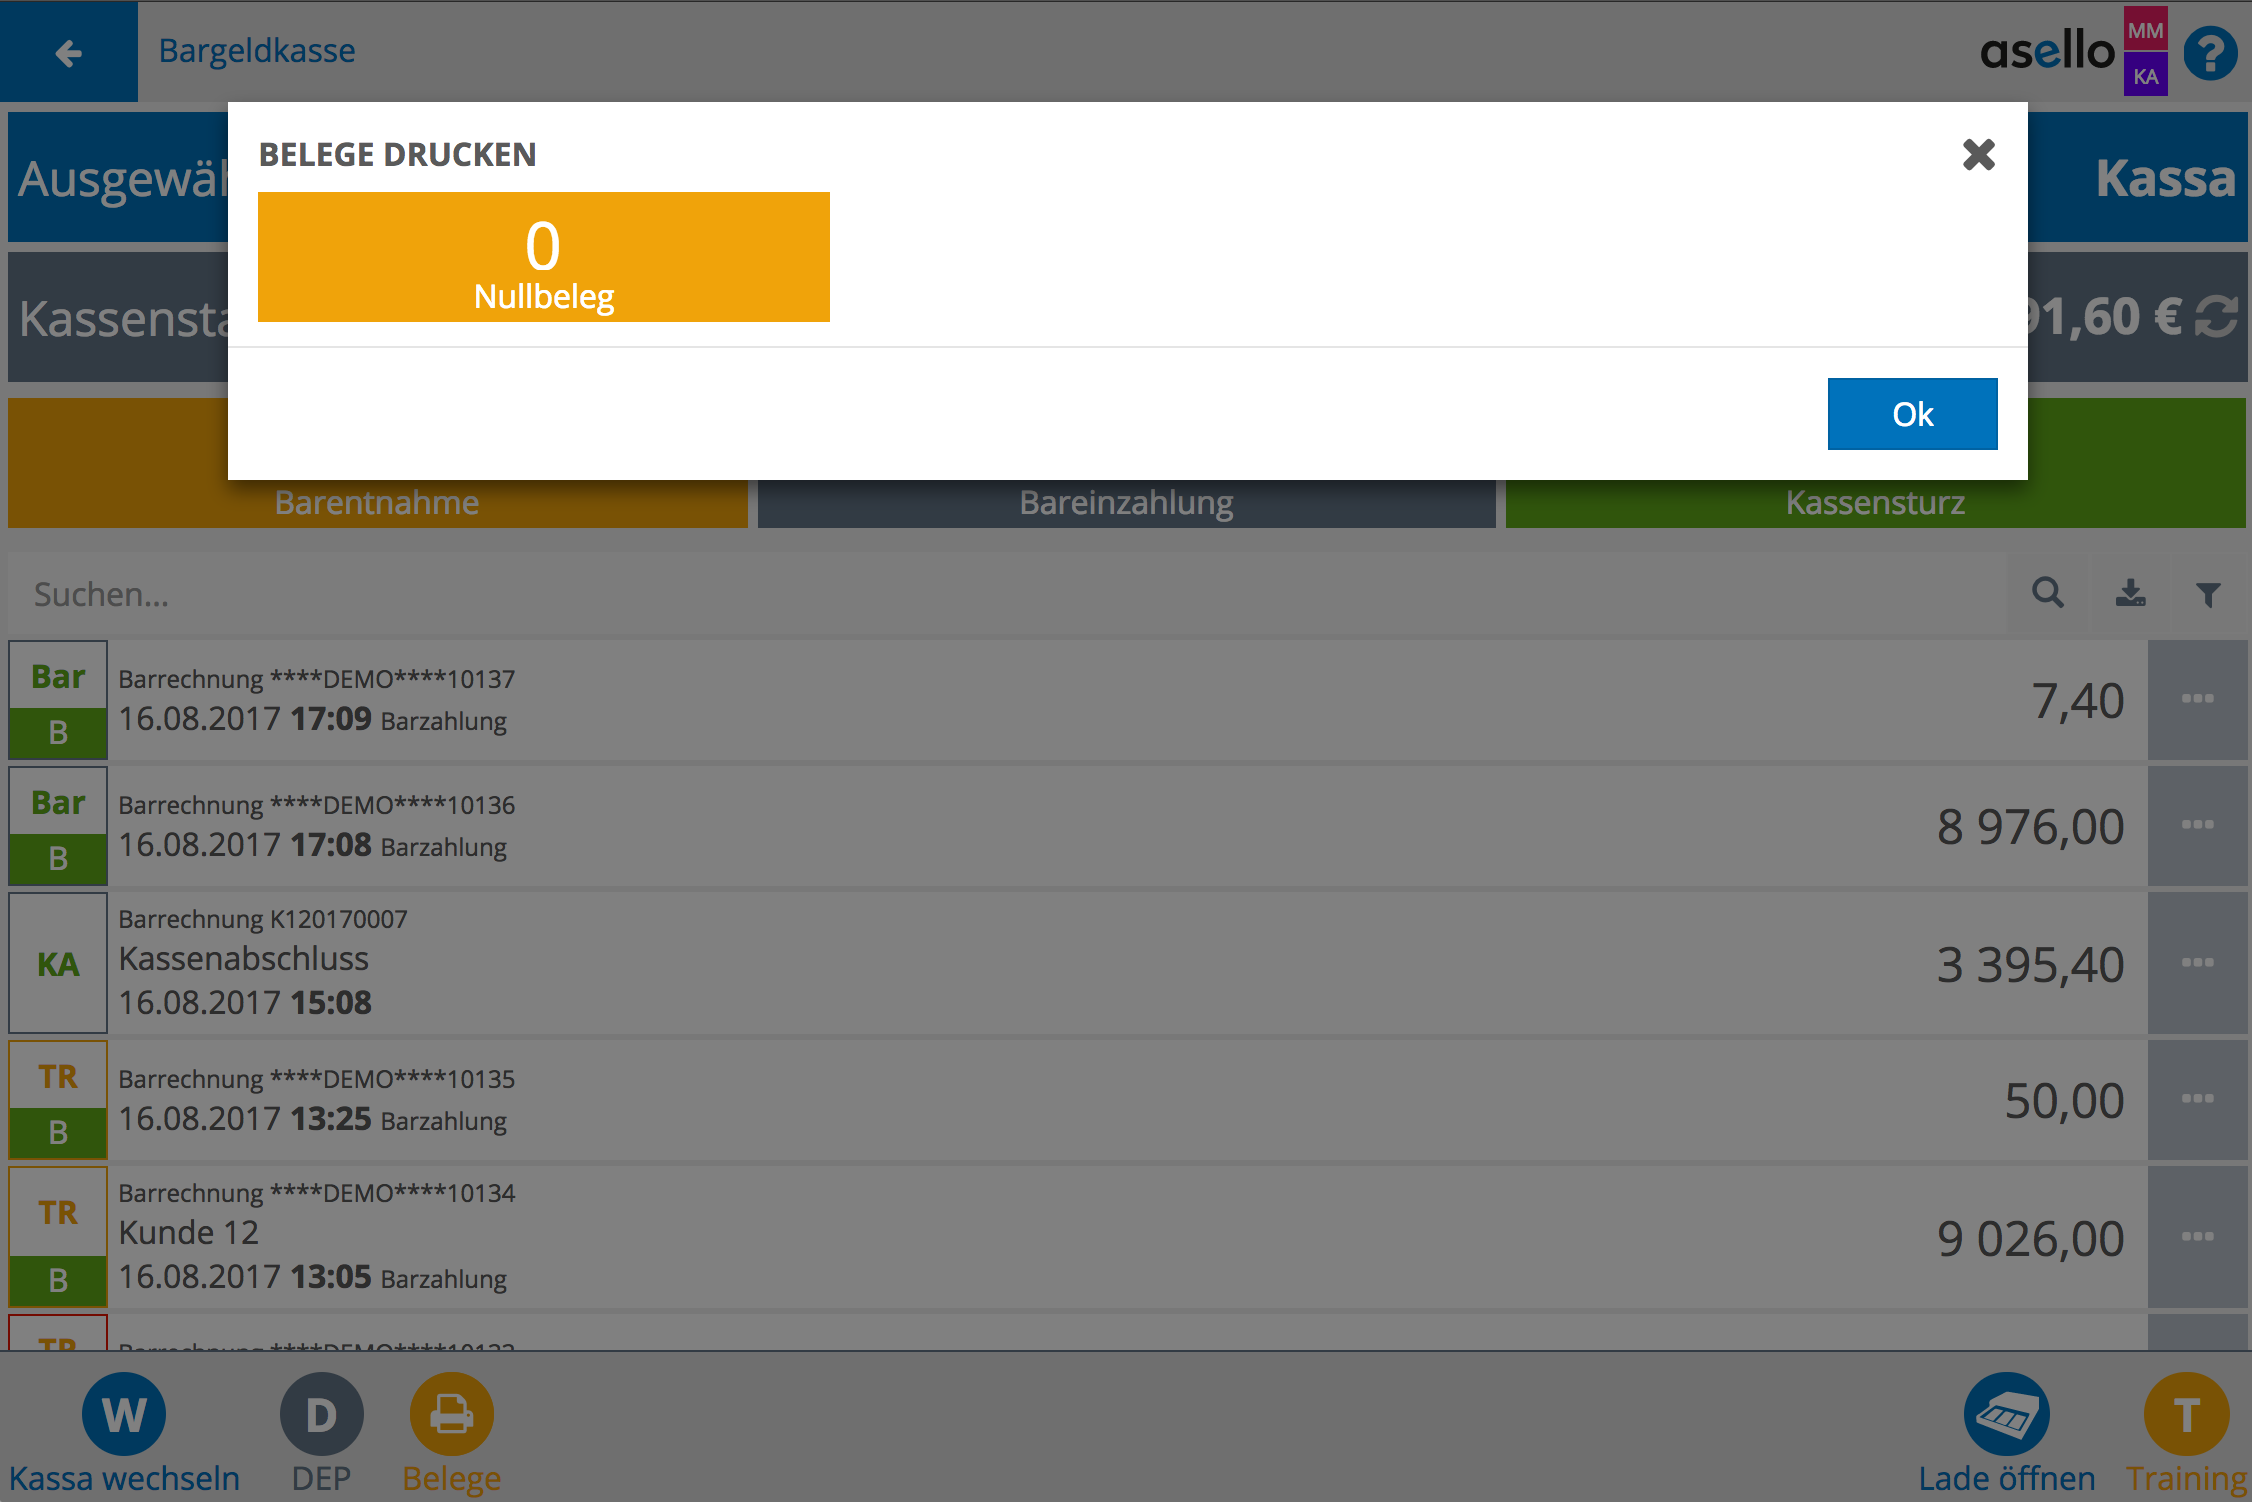2252x1502 pixels.
Task: Click the Lade öffnen drawer icon
Action: pos(2005,1414)
